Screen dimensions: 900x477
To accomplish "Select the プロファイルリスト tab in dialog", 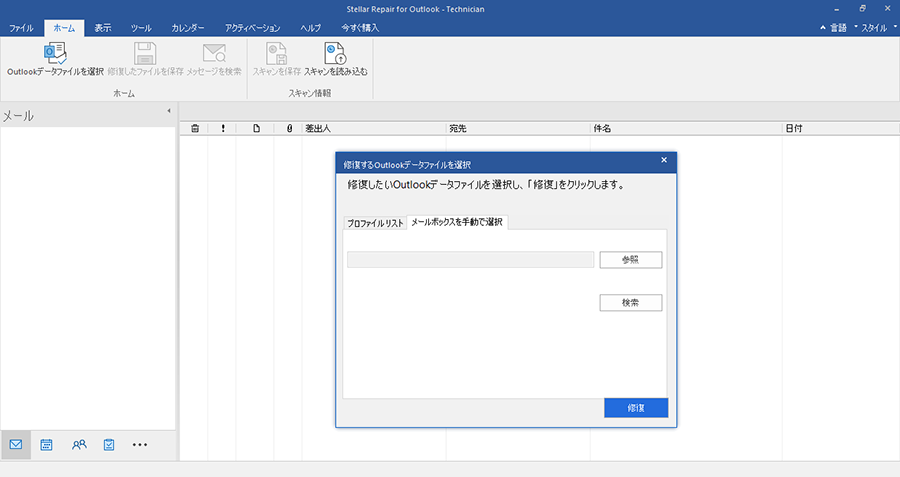I will (375, 223).
